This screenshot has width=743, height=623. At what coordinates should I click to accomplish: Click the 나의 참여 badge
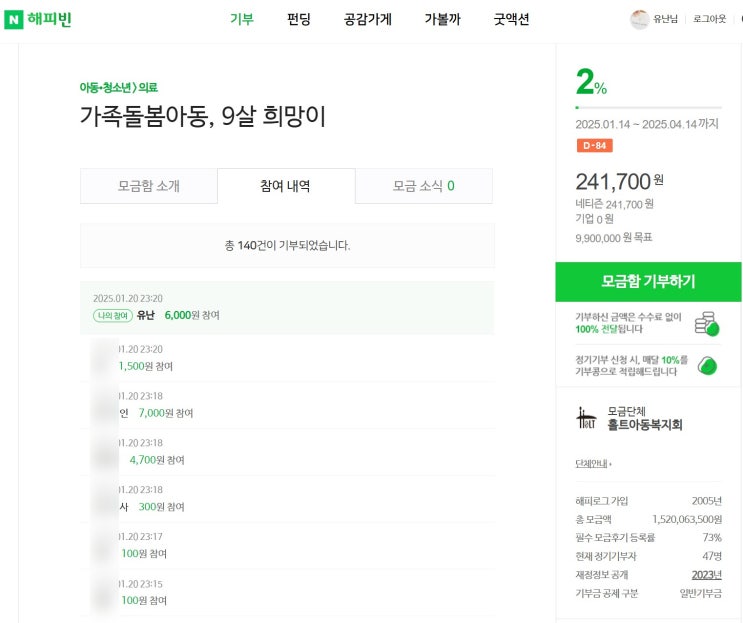(112, 315)
